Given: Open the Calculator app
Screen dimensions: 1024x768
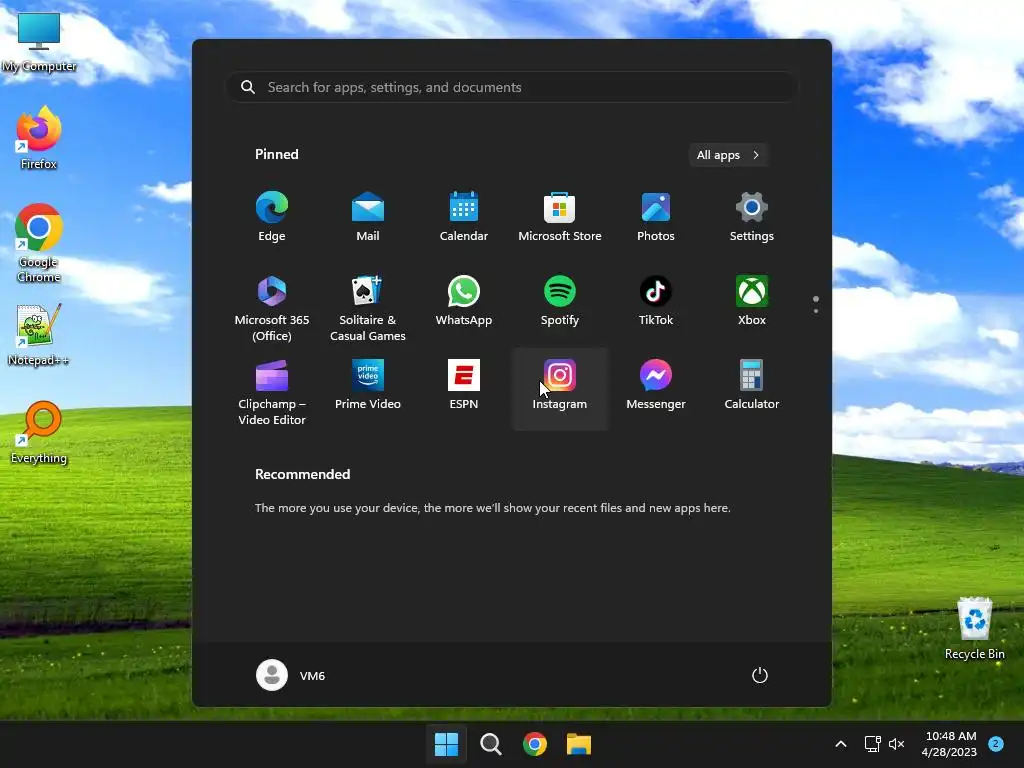Looking at the screenshot, I should coord(752,385).
